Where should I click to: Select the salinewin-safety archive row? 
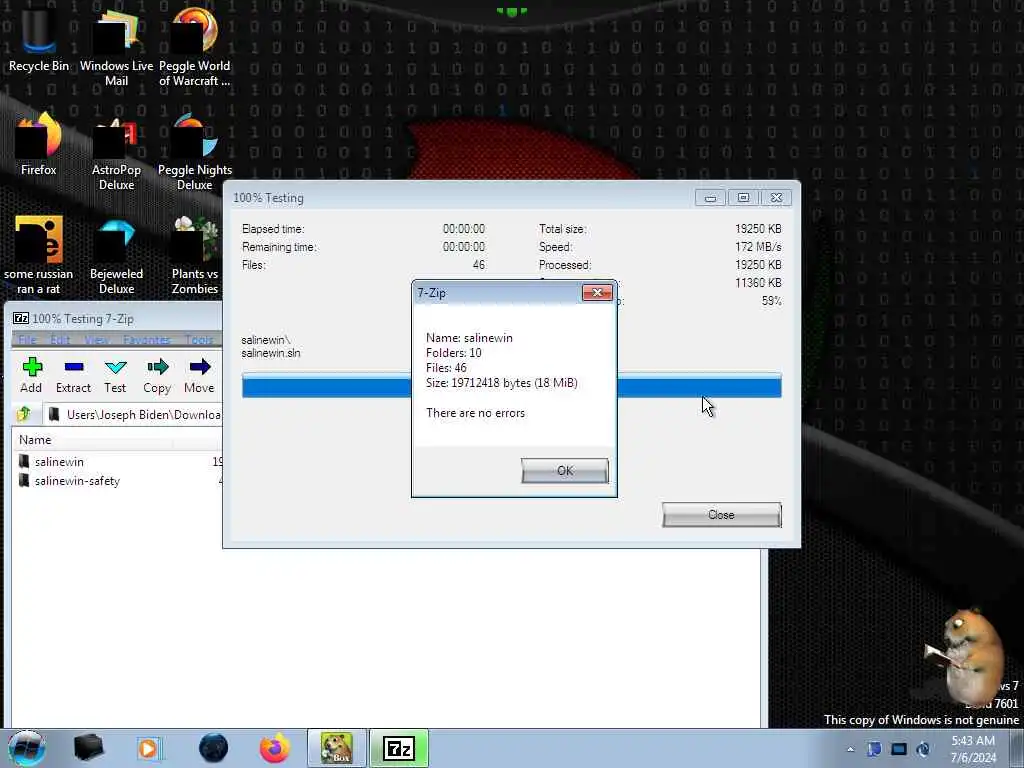pos(118,481)
